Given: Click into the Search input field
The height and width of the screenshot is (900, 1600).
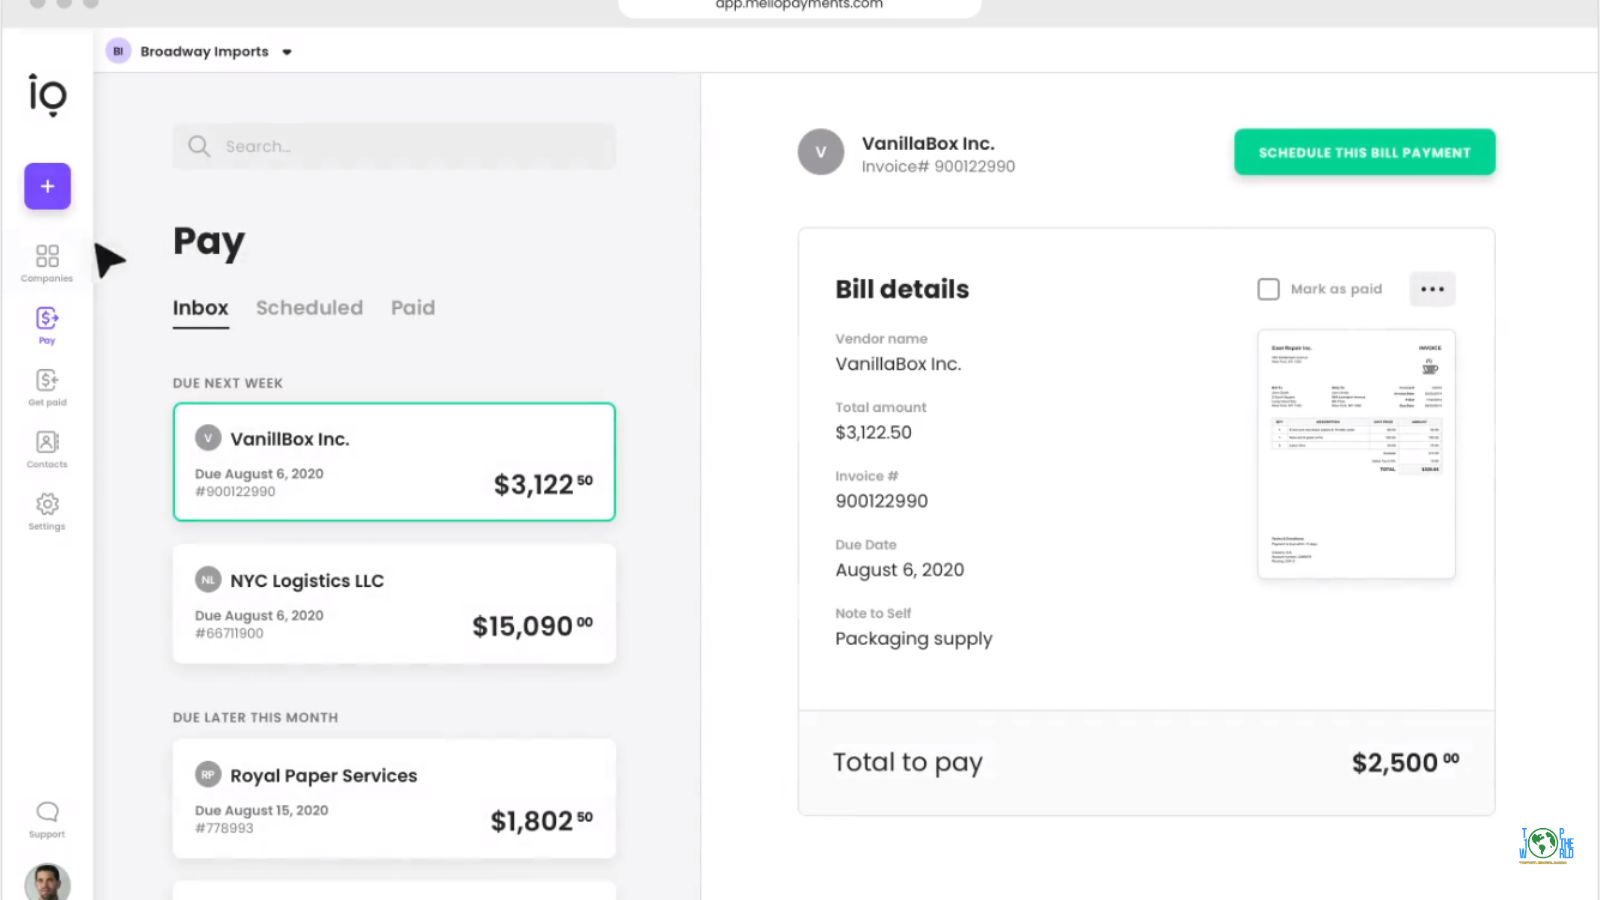Looking at the screenshot, I should pyautogui.click(x=394, y=146).
